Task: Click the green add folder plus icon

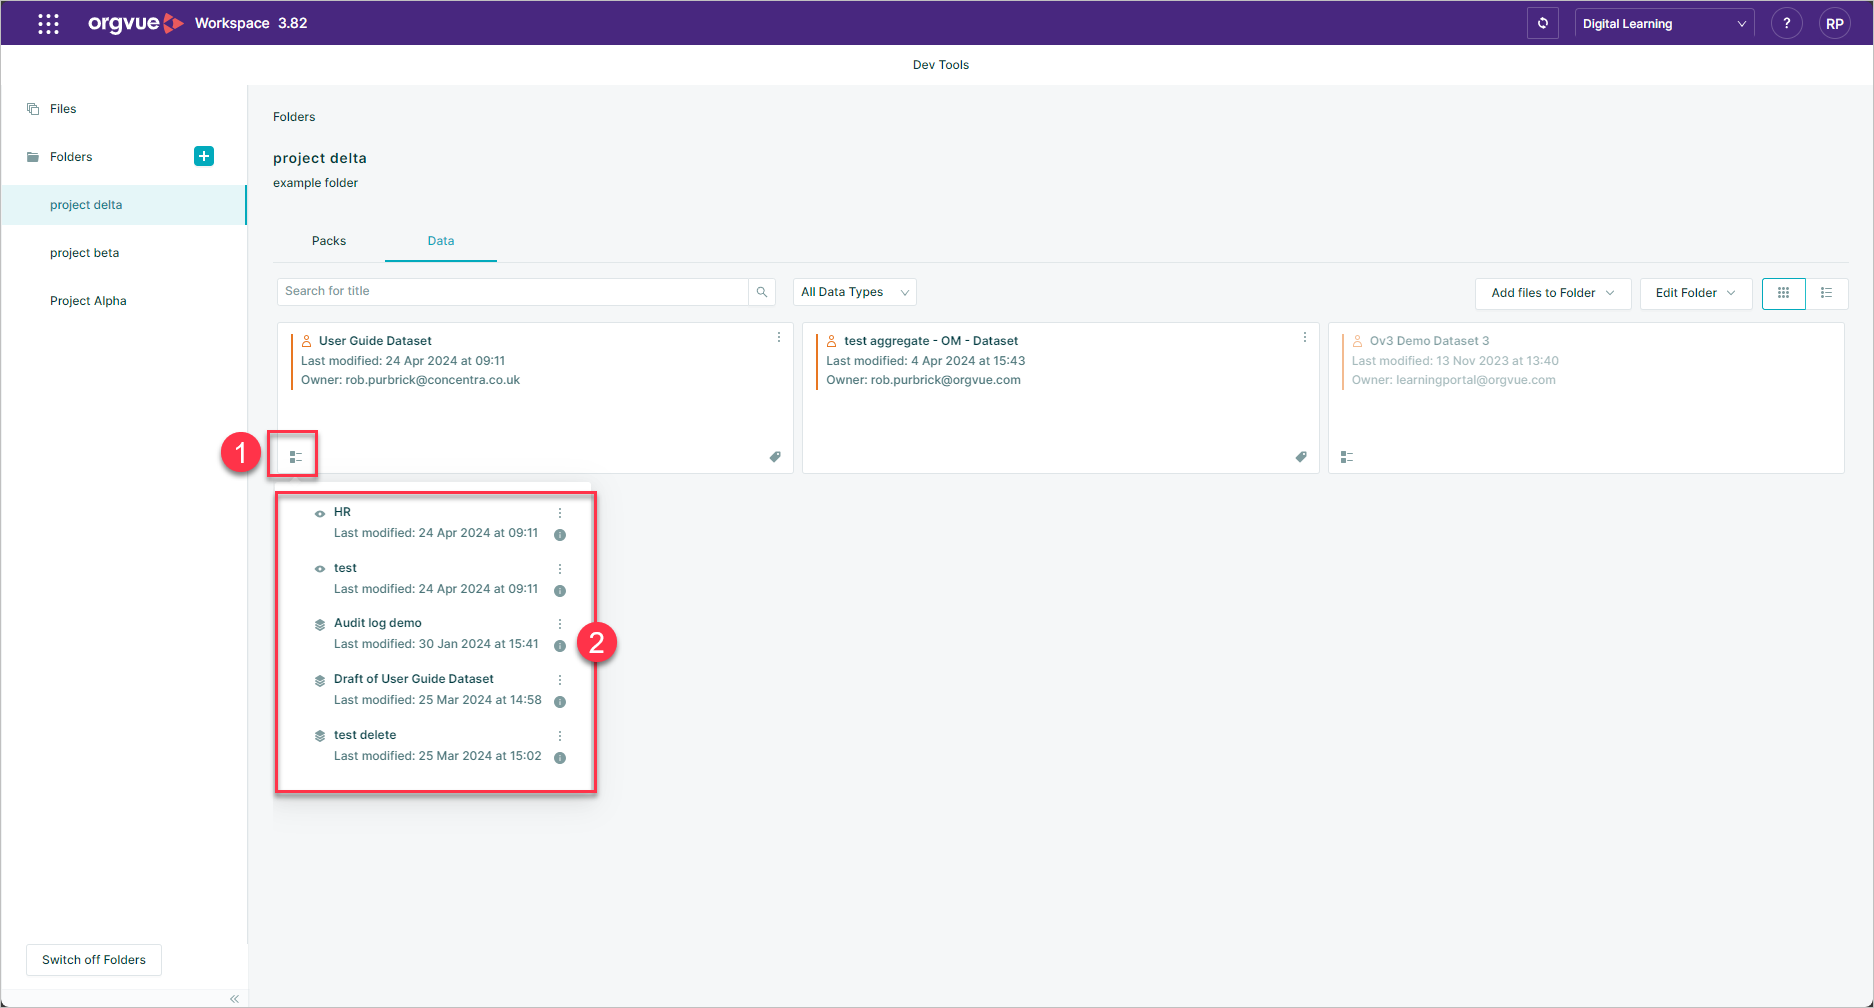Action: [204, 156]
